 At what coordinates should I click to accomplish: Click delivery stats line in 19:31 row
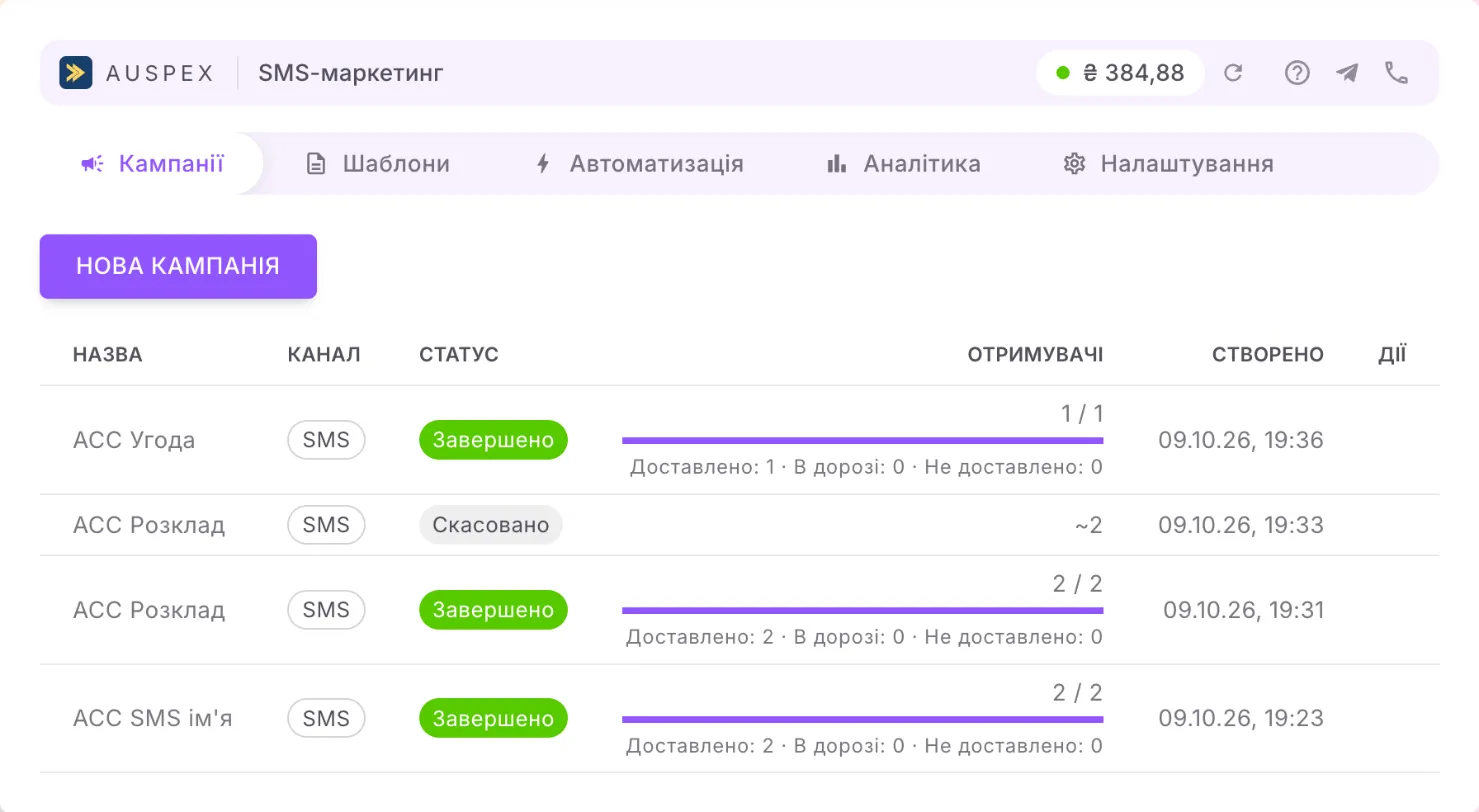click(865, 637)
